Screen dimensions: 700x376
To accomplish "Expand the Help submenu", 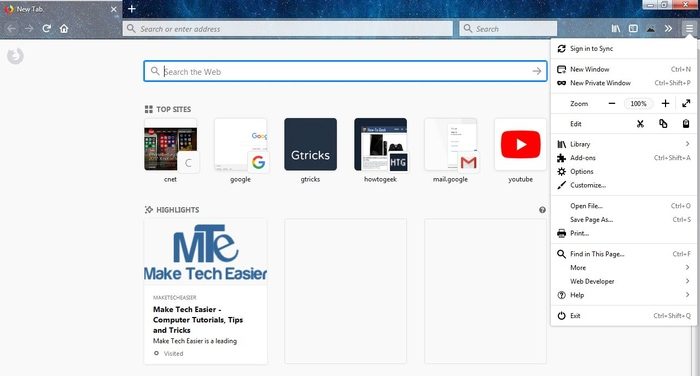I will tap(624, 295).
